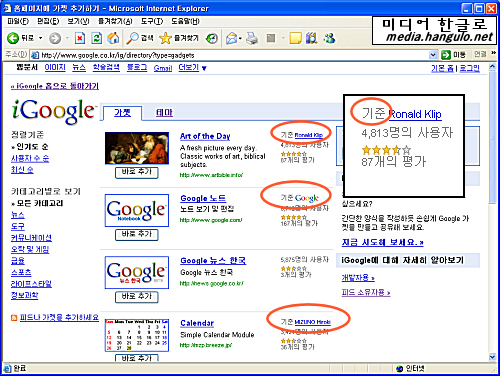
Task: Open Back button history dropdown arrow
Action: coord(40,38)
